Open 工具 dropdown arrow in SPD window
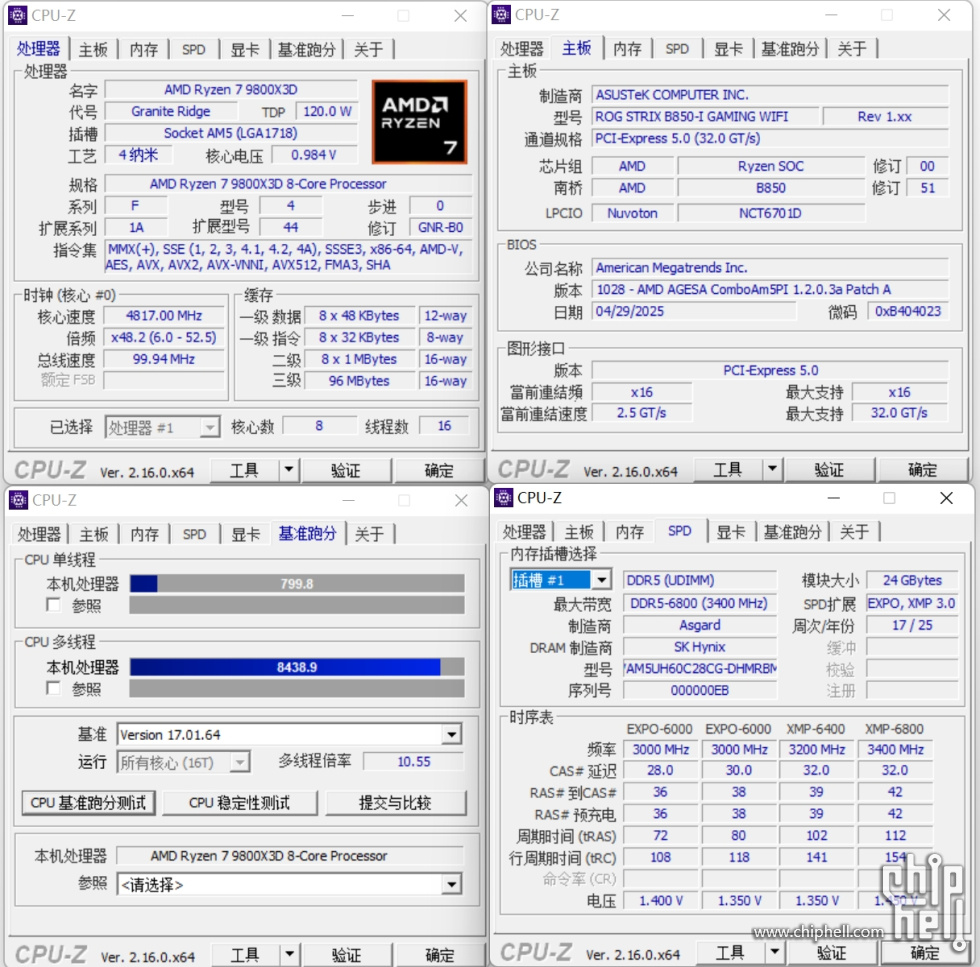 (774, 952)
